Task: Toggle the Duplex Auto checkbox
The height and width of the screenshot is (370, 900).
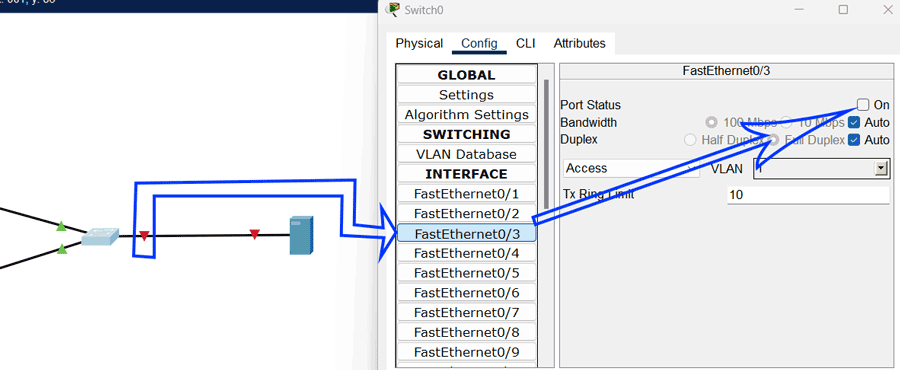Action: click(x=854, y=140)
